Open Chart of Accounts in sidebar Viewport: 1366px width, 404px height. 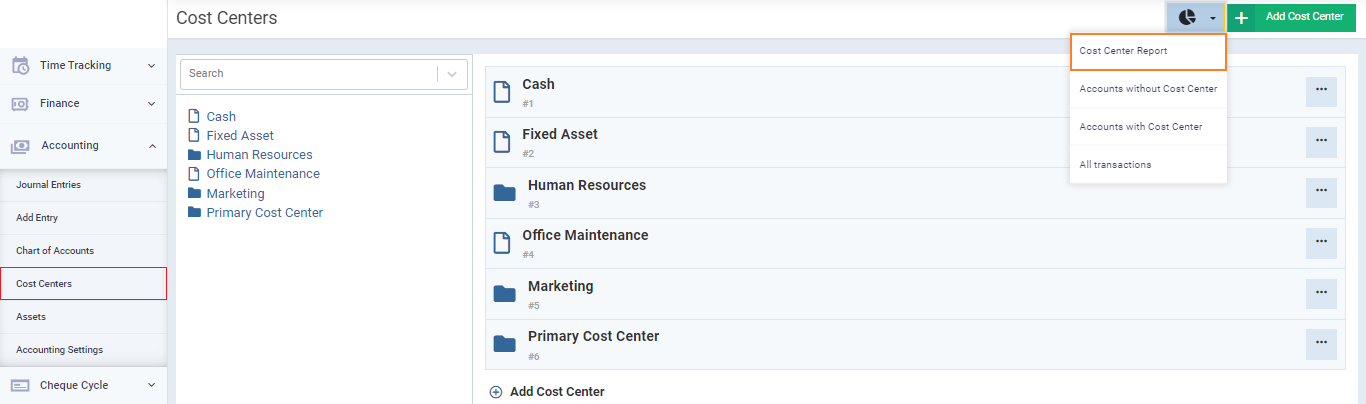pyautogui.click(x=83, y=251)
